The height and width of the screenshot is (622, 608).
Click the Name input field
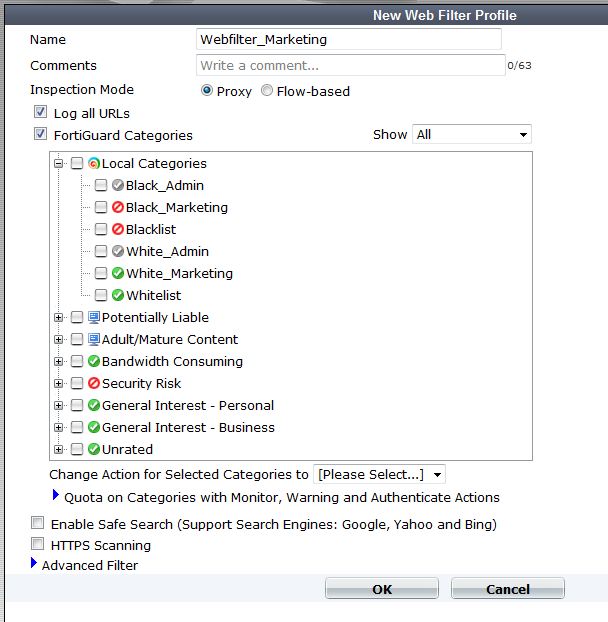pos(349,39)
